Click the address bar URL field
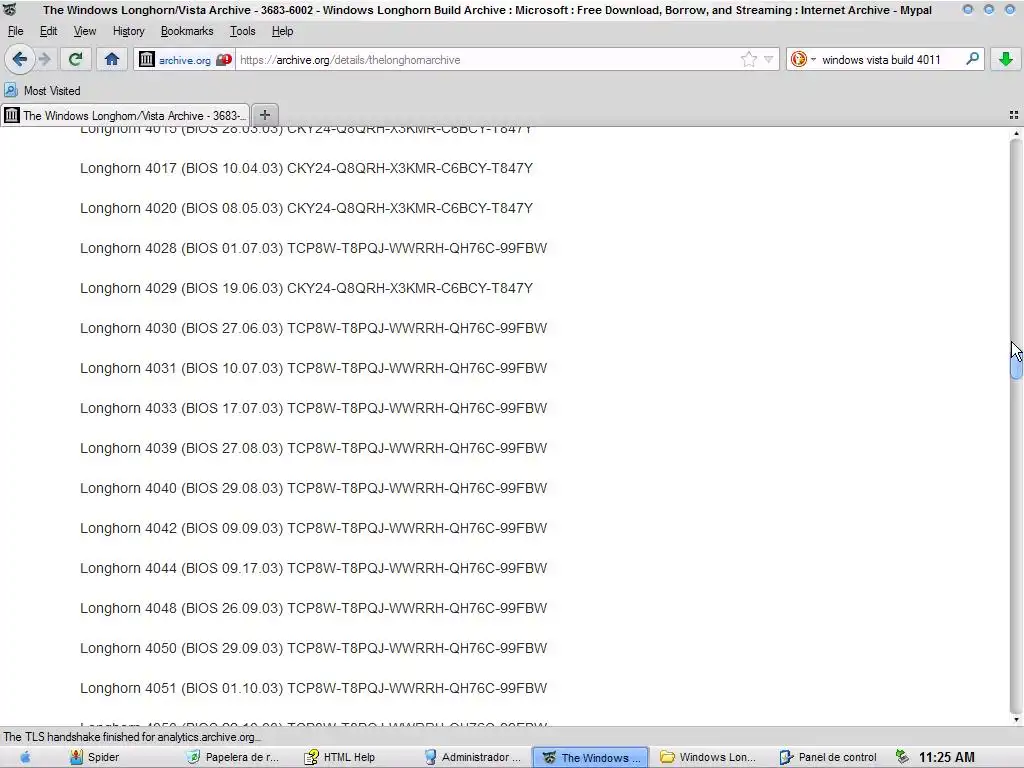Viewport: 1024px width, 768px height. (487, 59)
